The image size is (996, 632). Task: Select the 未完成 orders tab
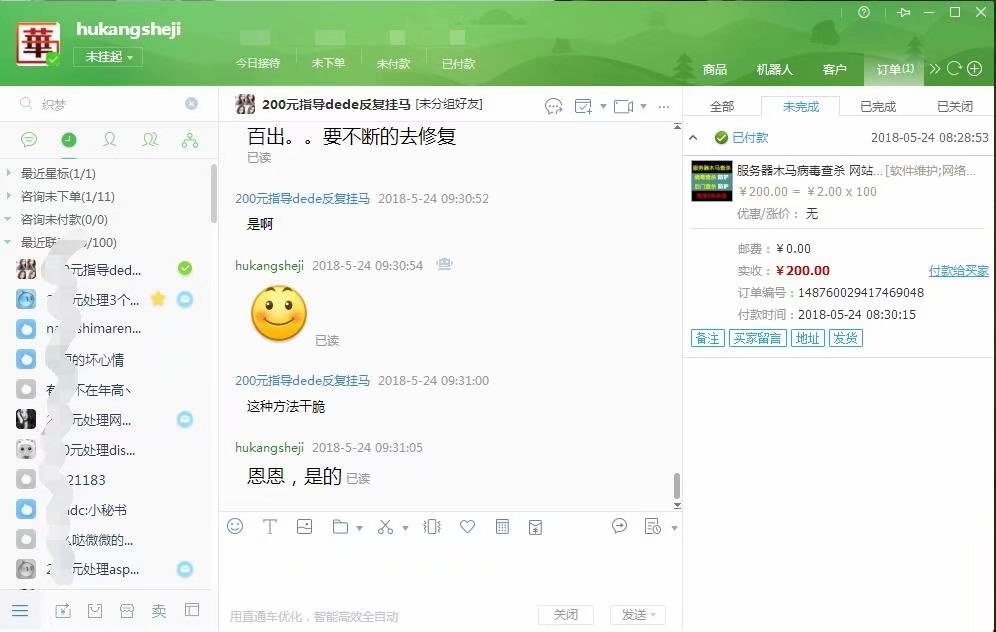click(800, 106)
